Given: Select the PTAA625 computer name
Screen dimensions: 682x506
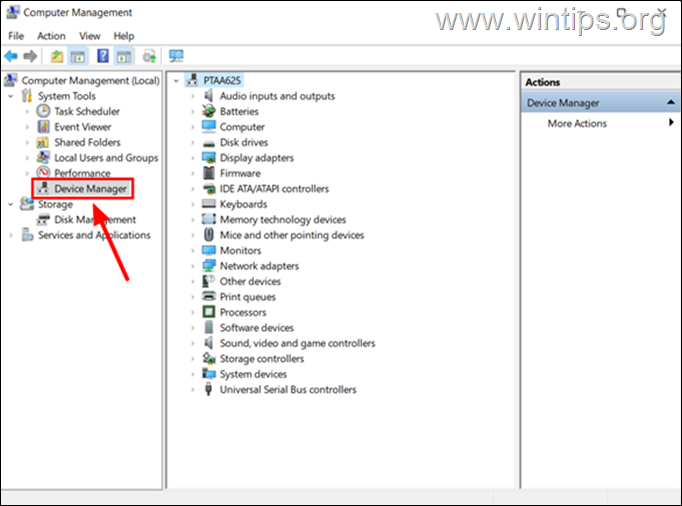Looking at the screenshot, I should click(222, 80).
